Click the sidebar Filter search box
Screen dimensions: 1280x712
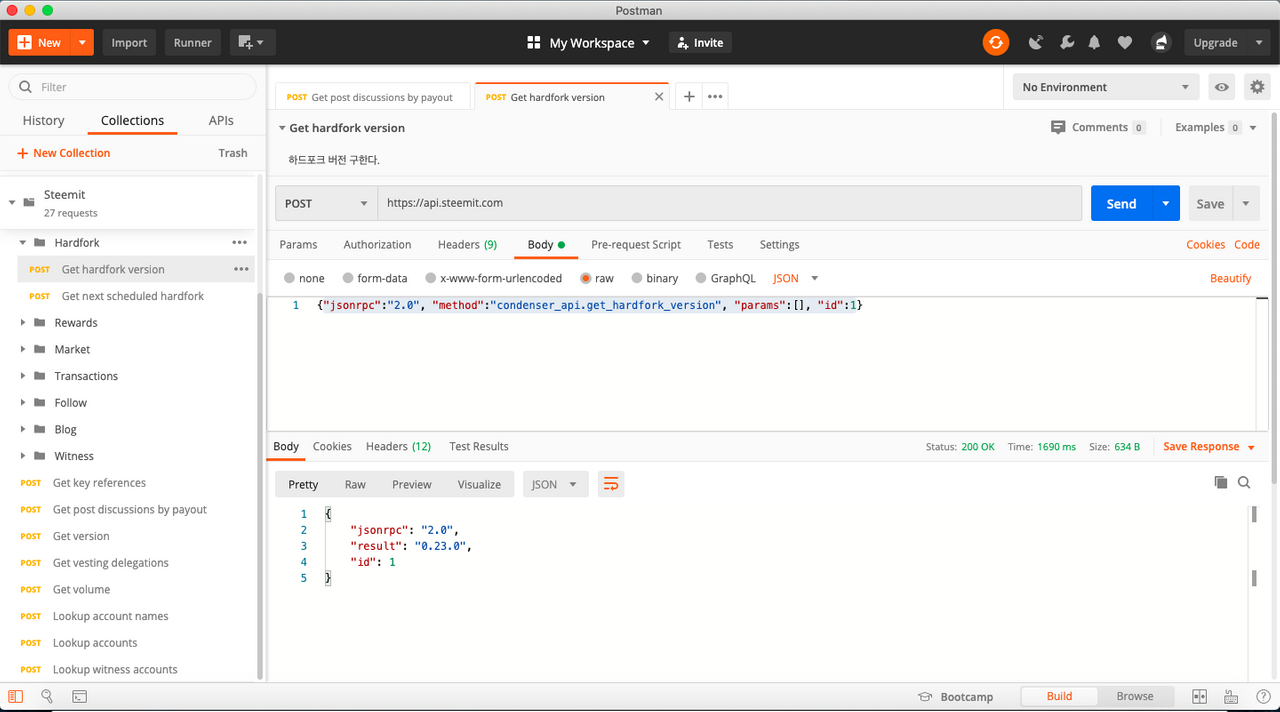pyautogui.click(x=132, y=87)
